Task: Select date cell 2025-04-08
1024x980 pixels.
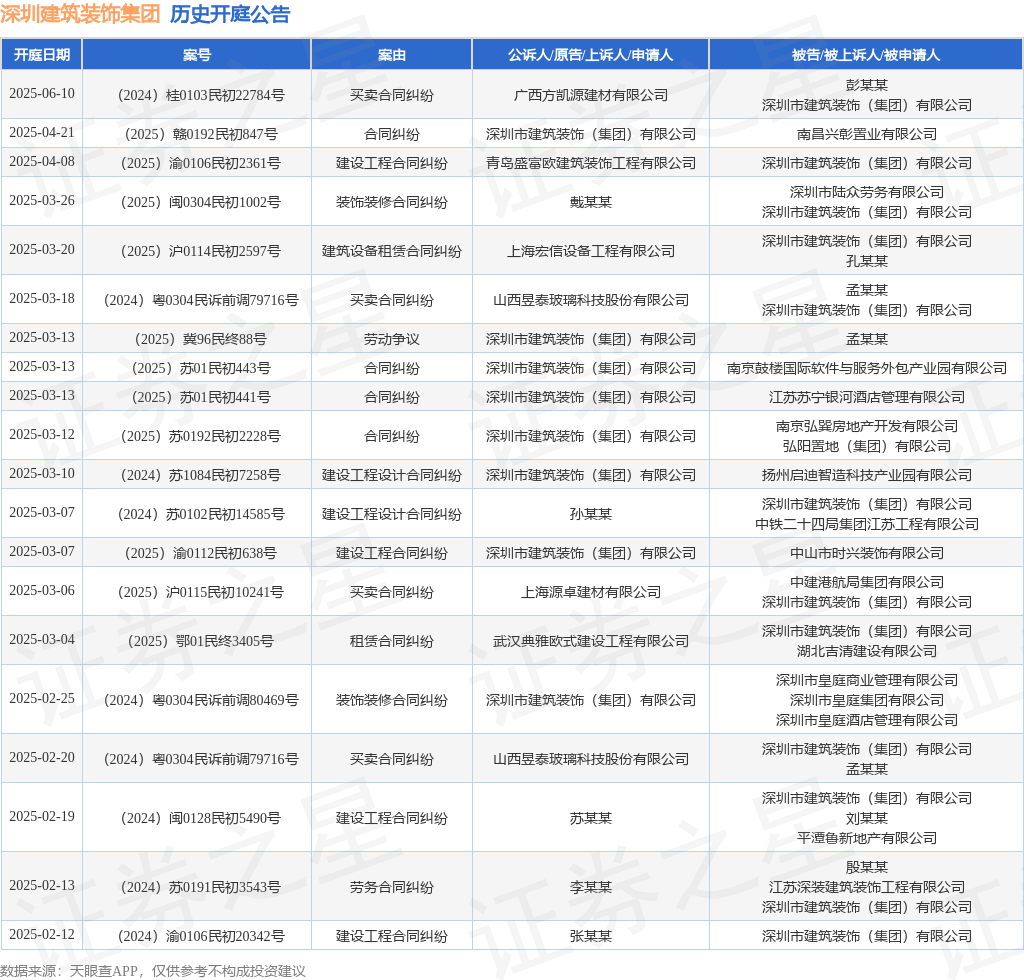Action: (42, 161)
